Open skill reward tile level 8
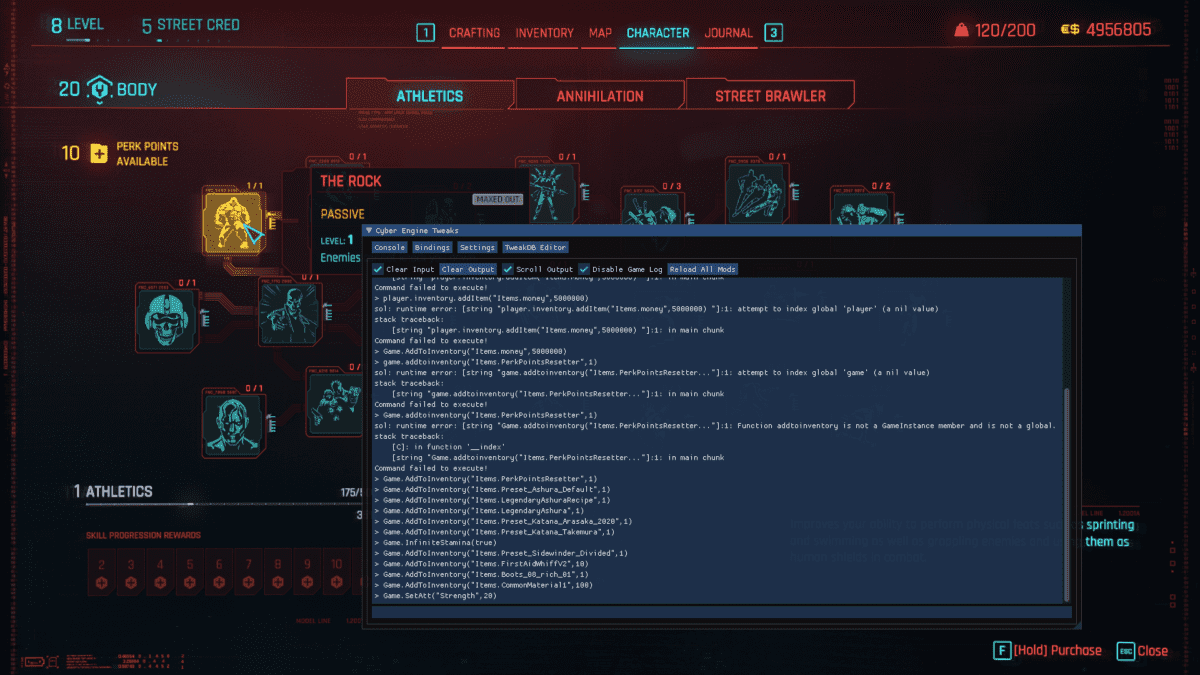 (278, 574)
